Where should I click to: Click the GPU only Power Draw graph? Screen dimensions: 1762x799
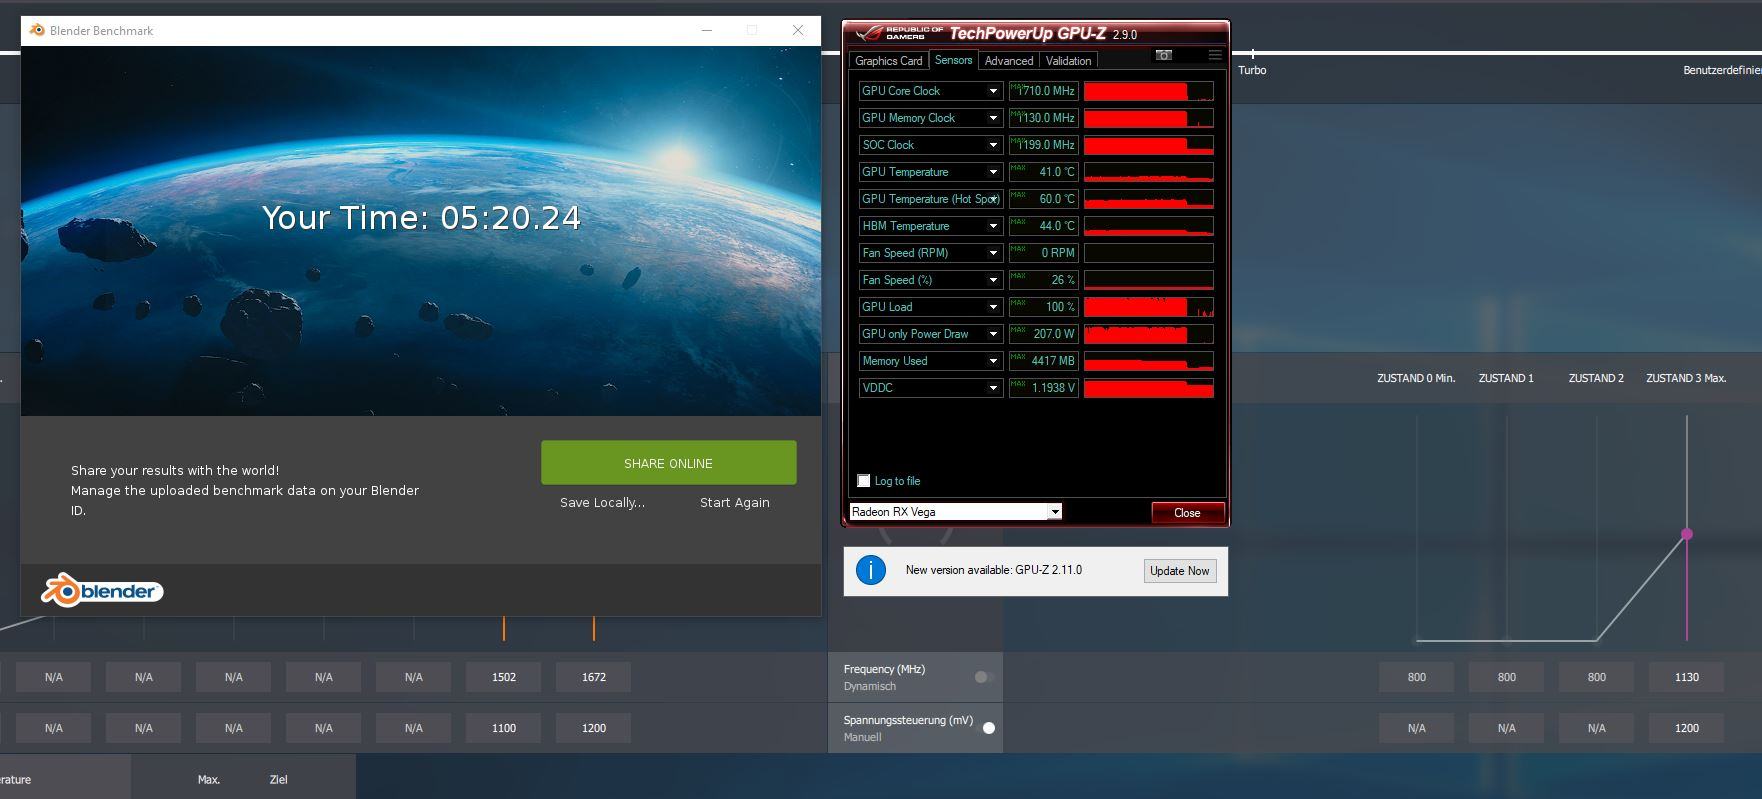click(1149, 334)
